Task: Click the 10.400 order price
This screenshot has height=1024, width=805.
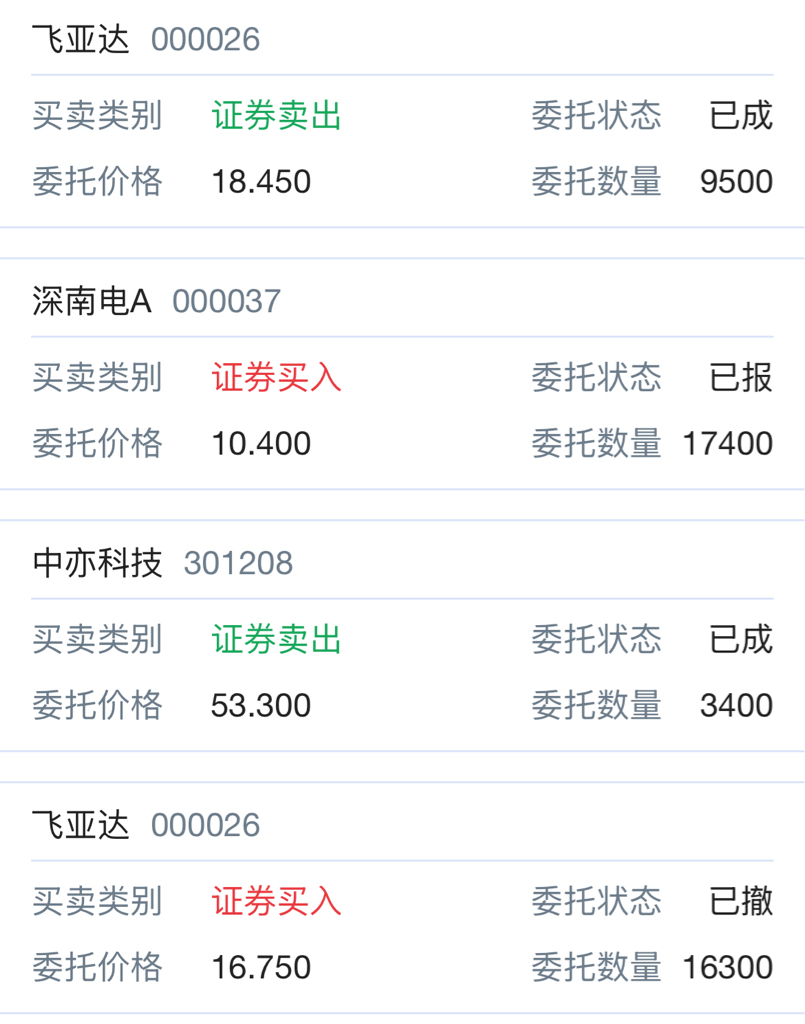Action: pyautogui.click(x=261, y=443)
